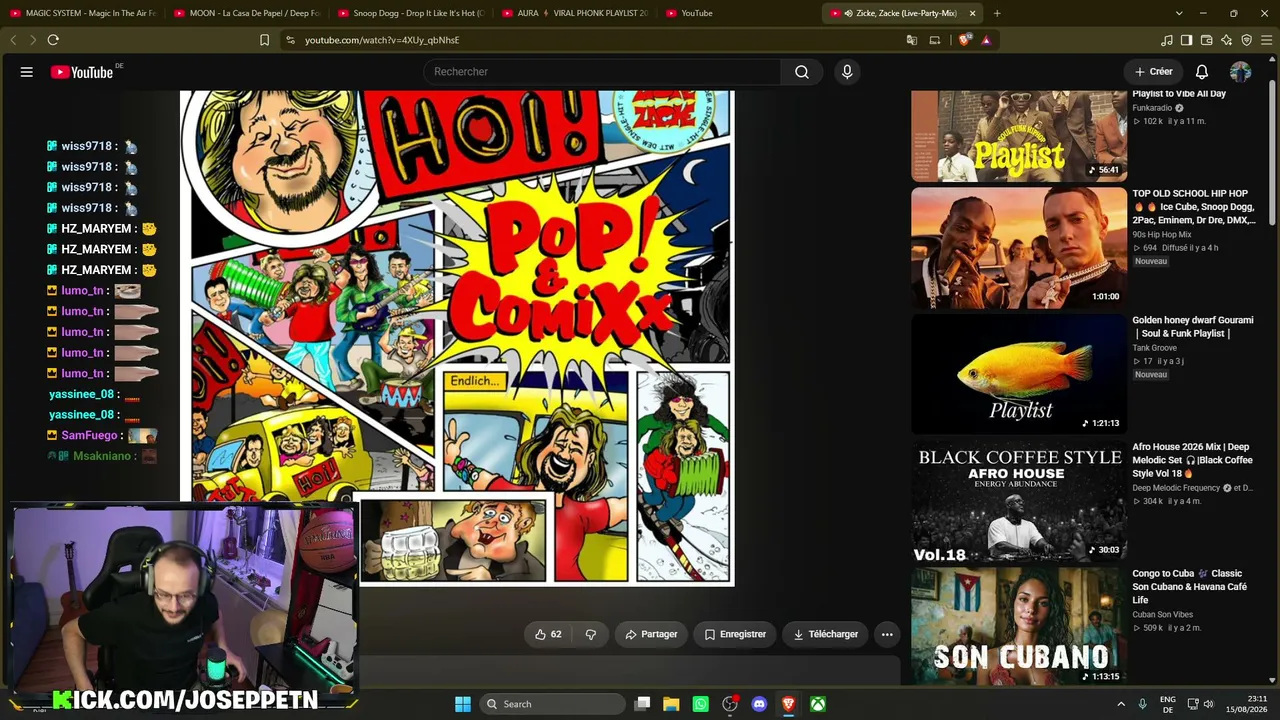1280x720 pixels.
Task: Like the video with 62 likes
Action: (x=548, y=634)
